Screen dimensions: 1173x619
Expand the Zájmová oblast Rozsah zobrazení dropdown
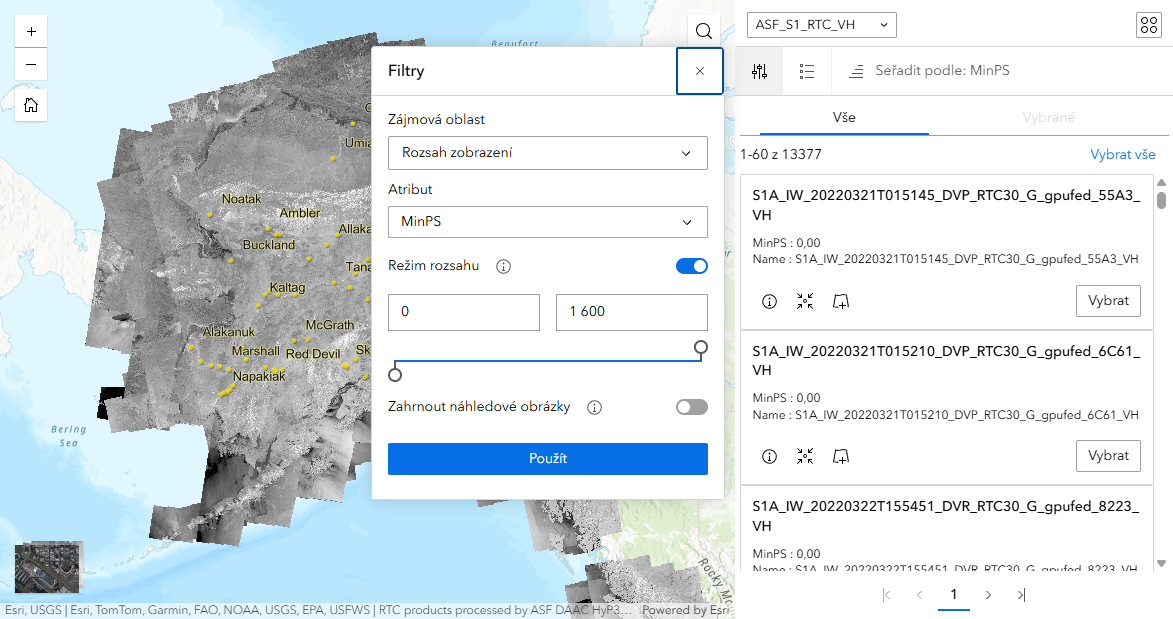[x=548, y=153]
